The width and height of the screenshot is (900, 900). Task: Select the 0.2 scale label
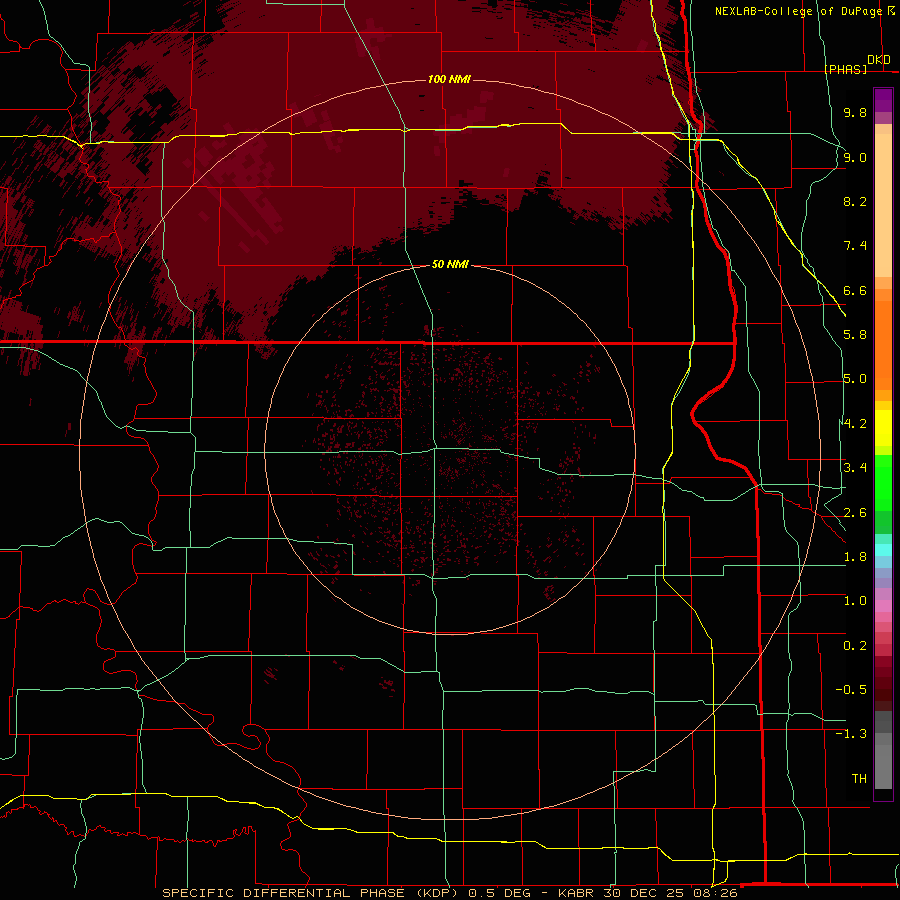pos(855,646)
